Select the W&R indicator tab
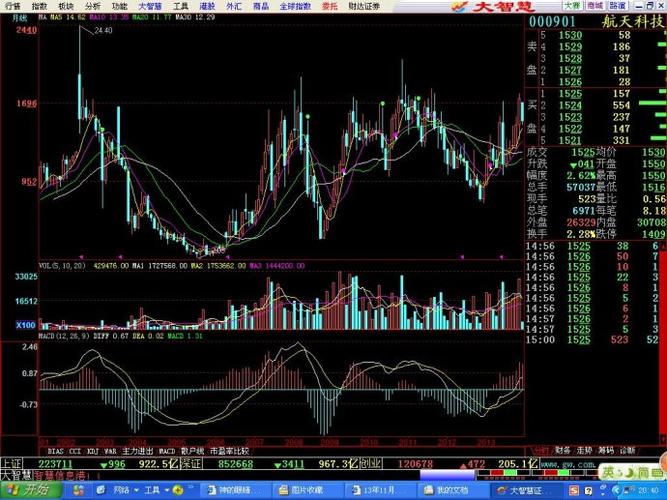This screenshot has width=667, height=500. (x=111, y=451)
